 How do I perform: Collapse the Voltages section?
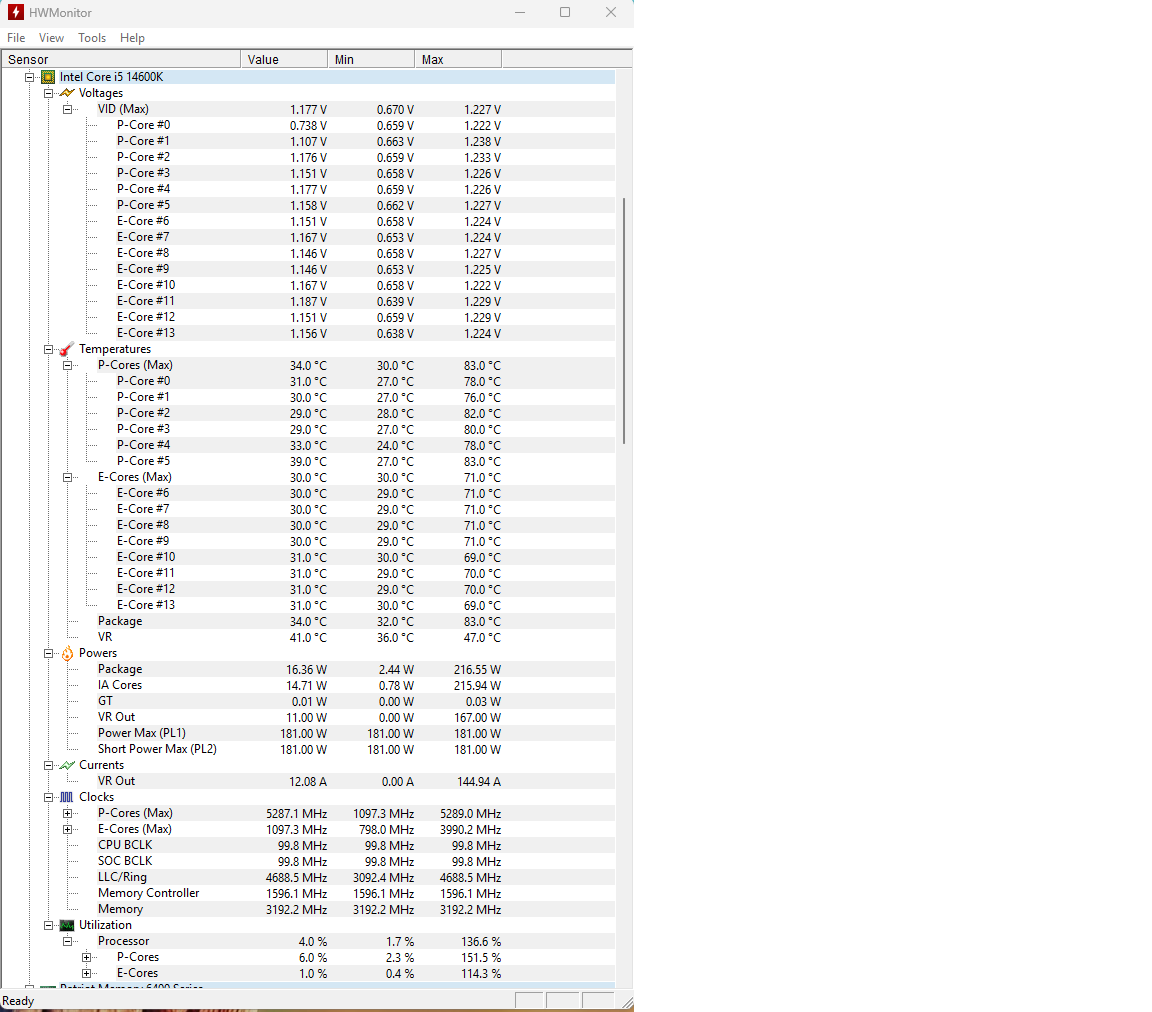(x=48, y=93)
